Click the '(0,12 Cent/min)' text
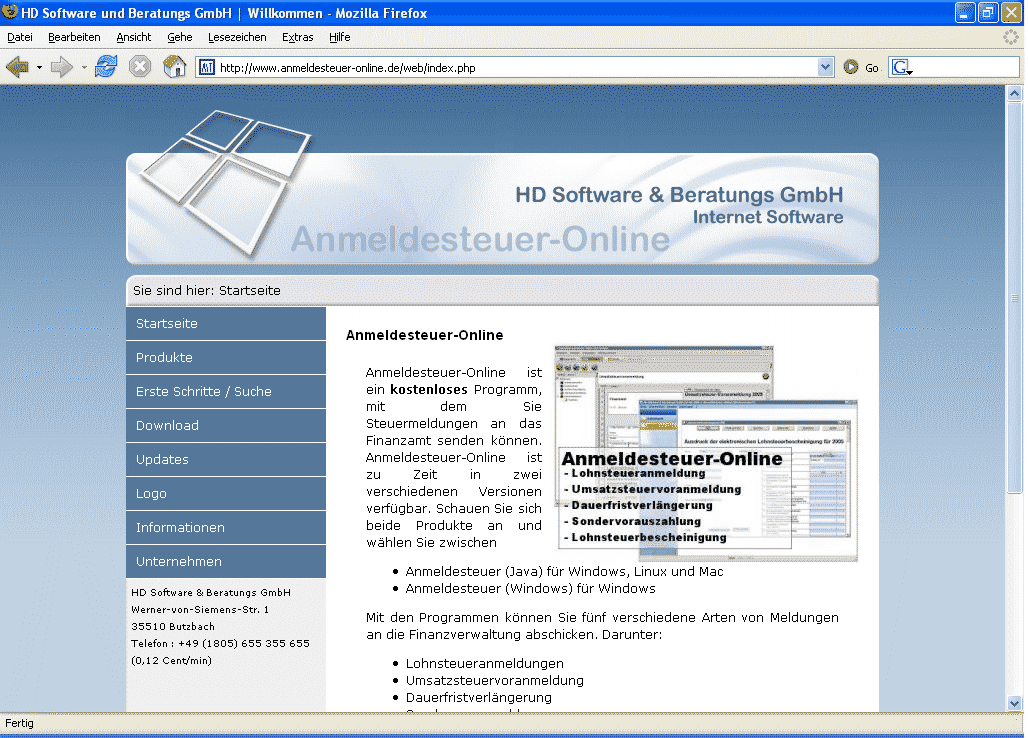Viewport: 1028px width, 738px height. [x=171, y=661]
